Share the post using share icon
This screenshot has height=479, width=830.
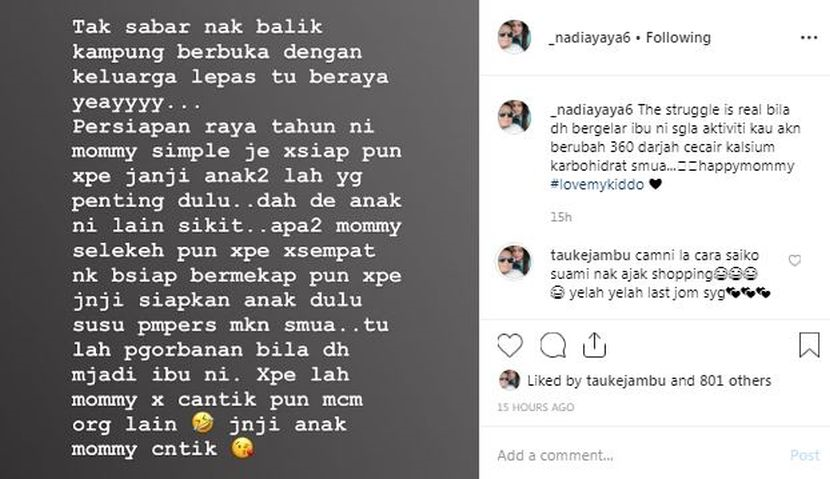594,345
